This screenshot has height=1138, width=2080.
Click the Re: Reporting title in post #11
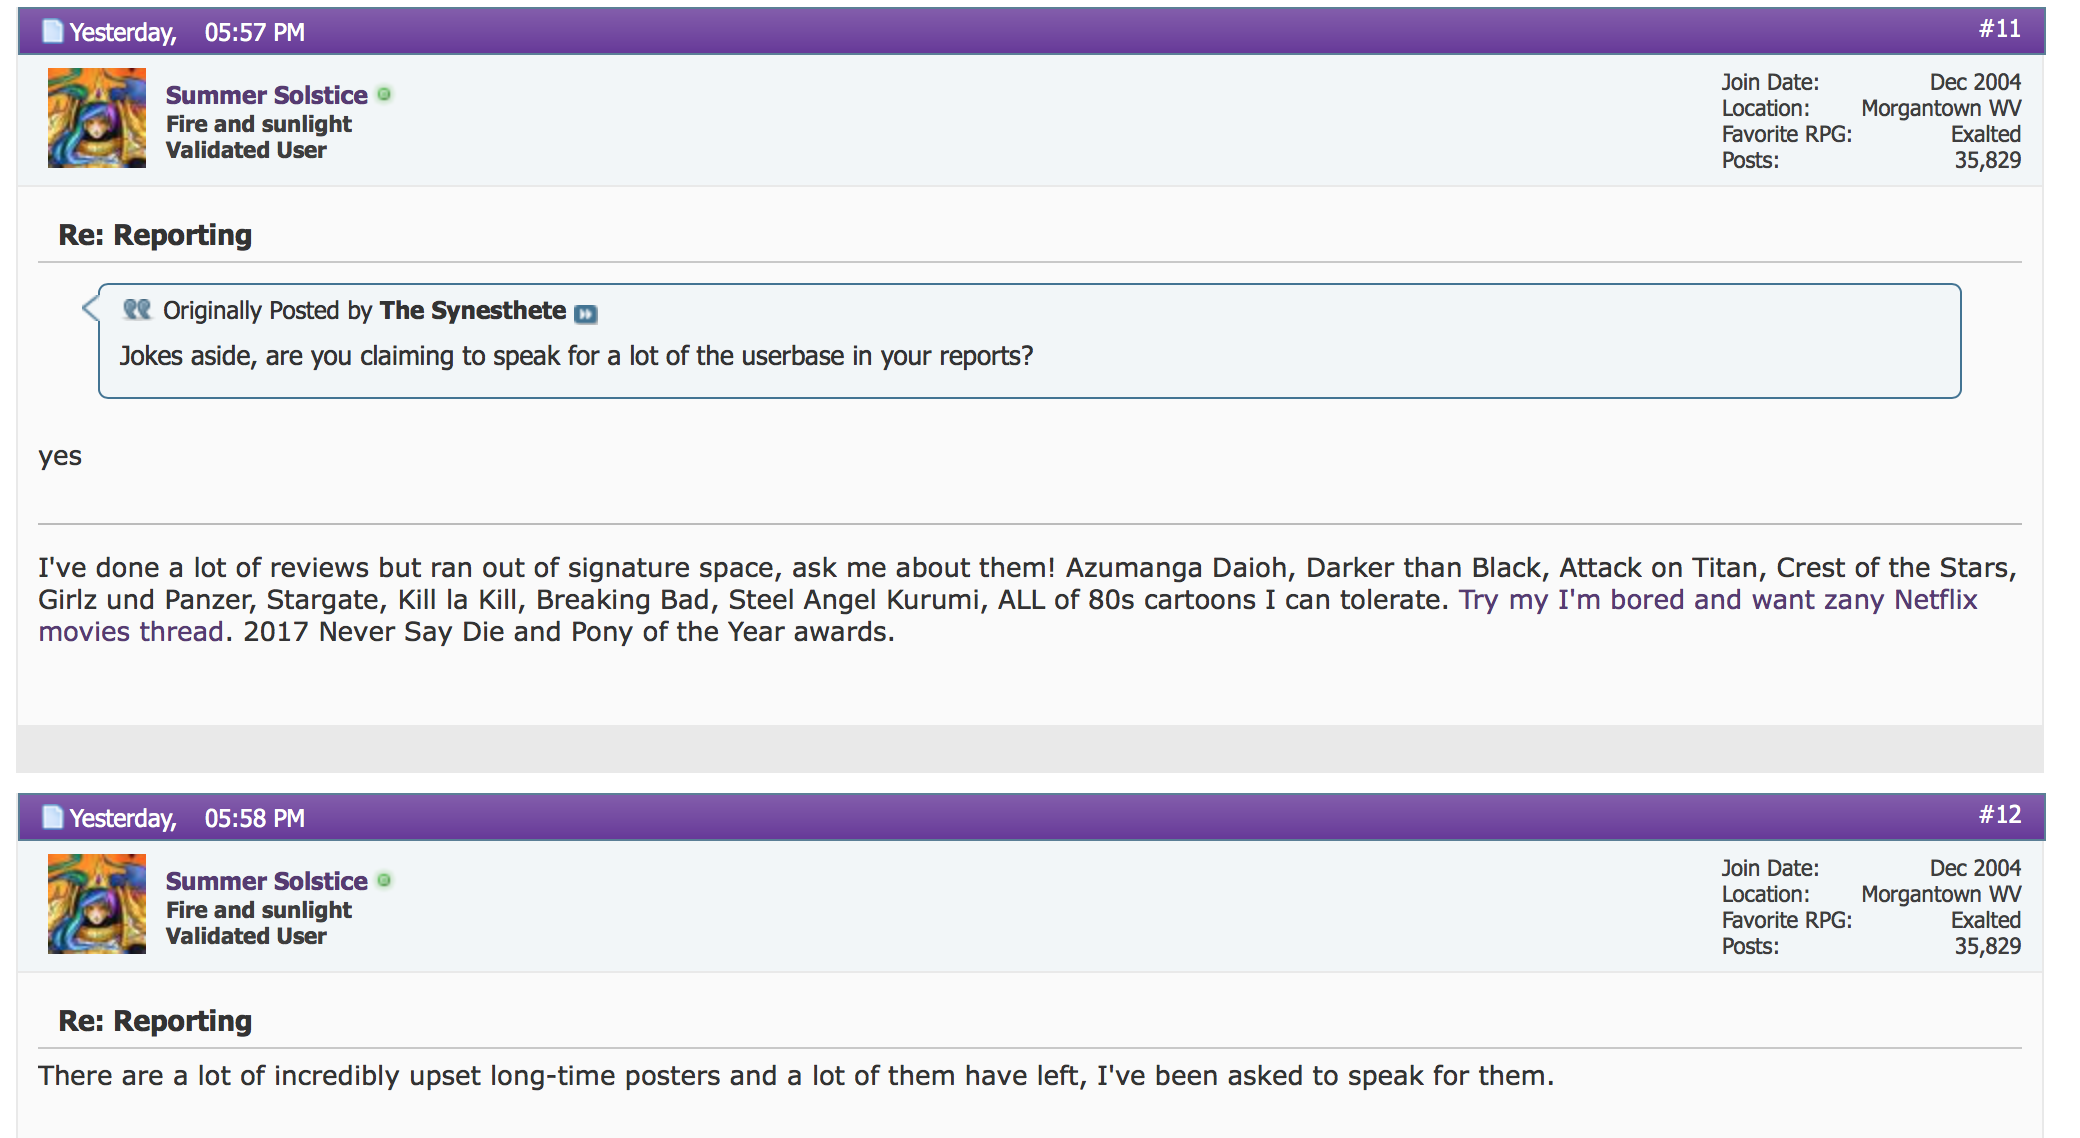[155, 235]
